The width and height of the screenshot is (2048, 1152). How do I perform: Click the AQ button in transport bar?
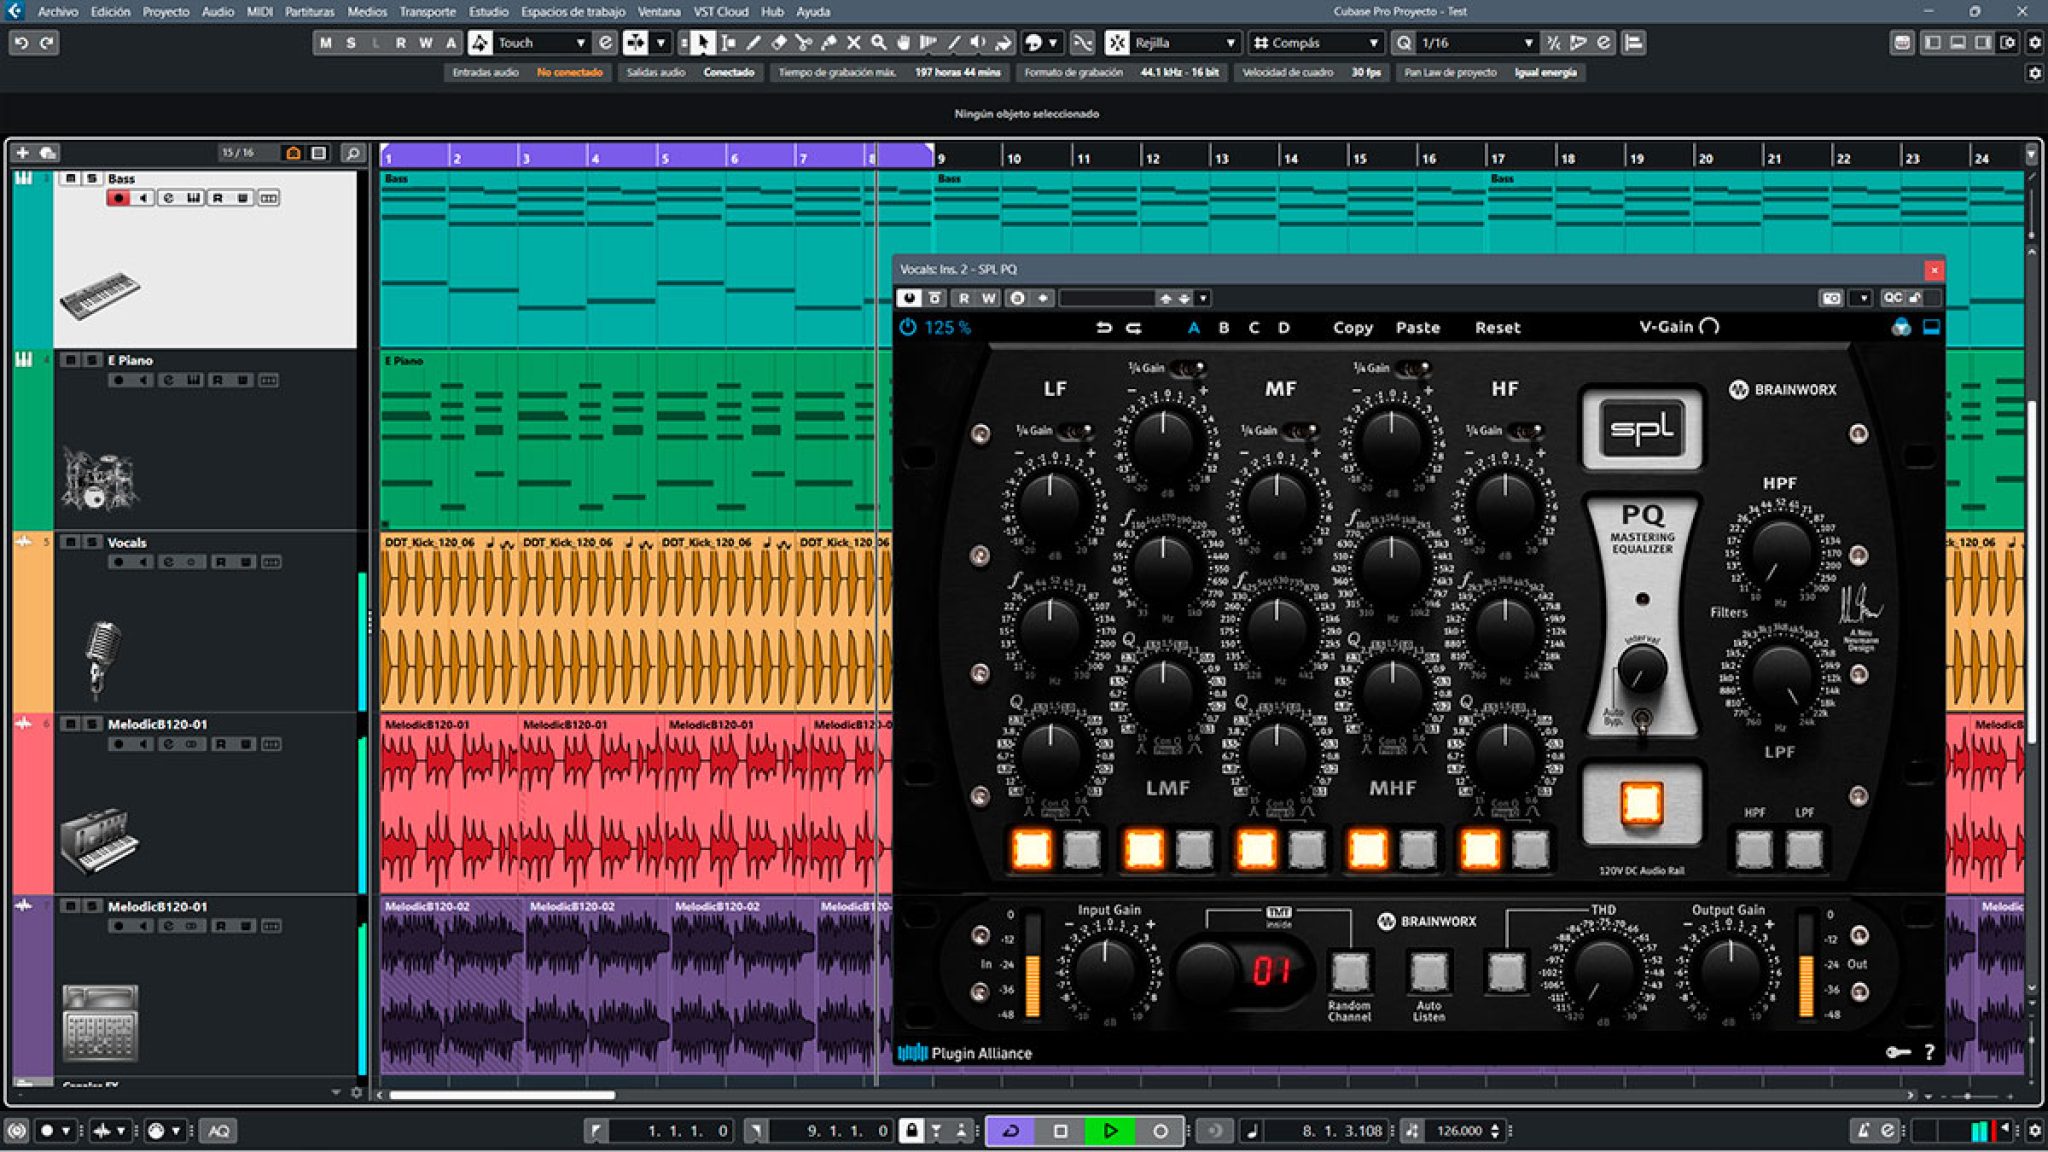(218, 1131)
